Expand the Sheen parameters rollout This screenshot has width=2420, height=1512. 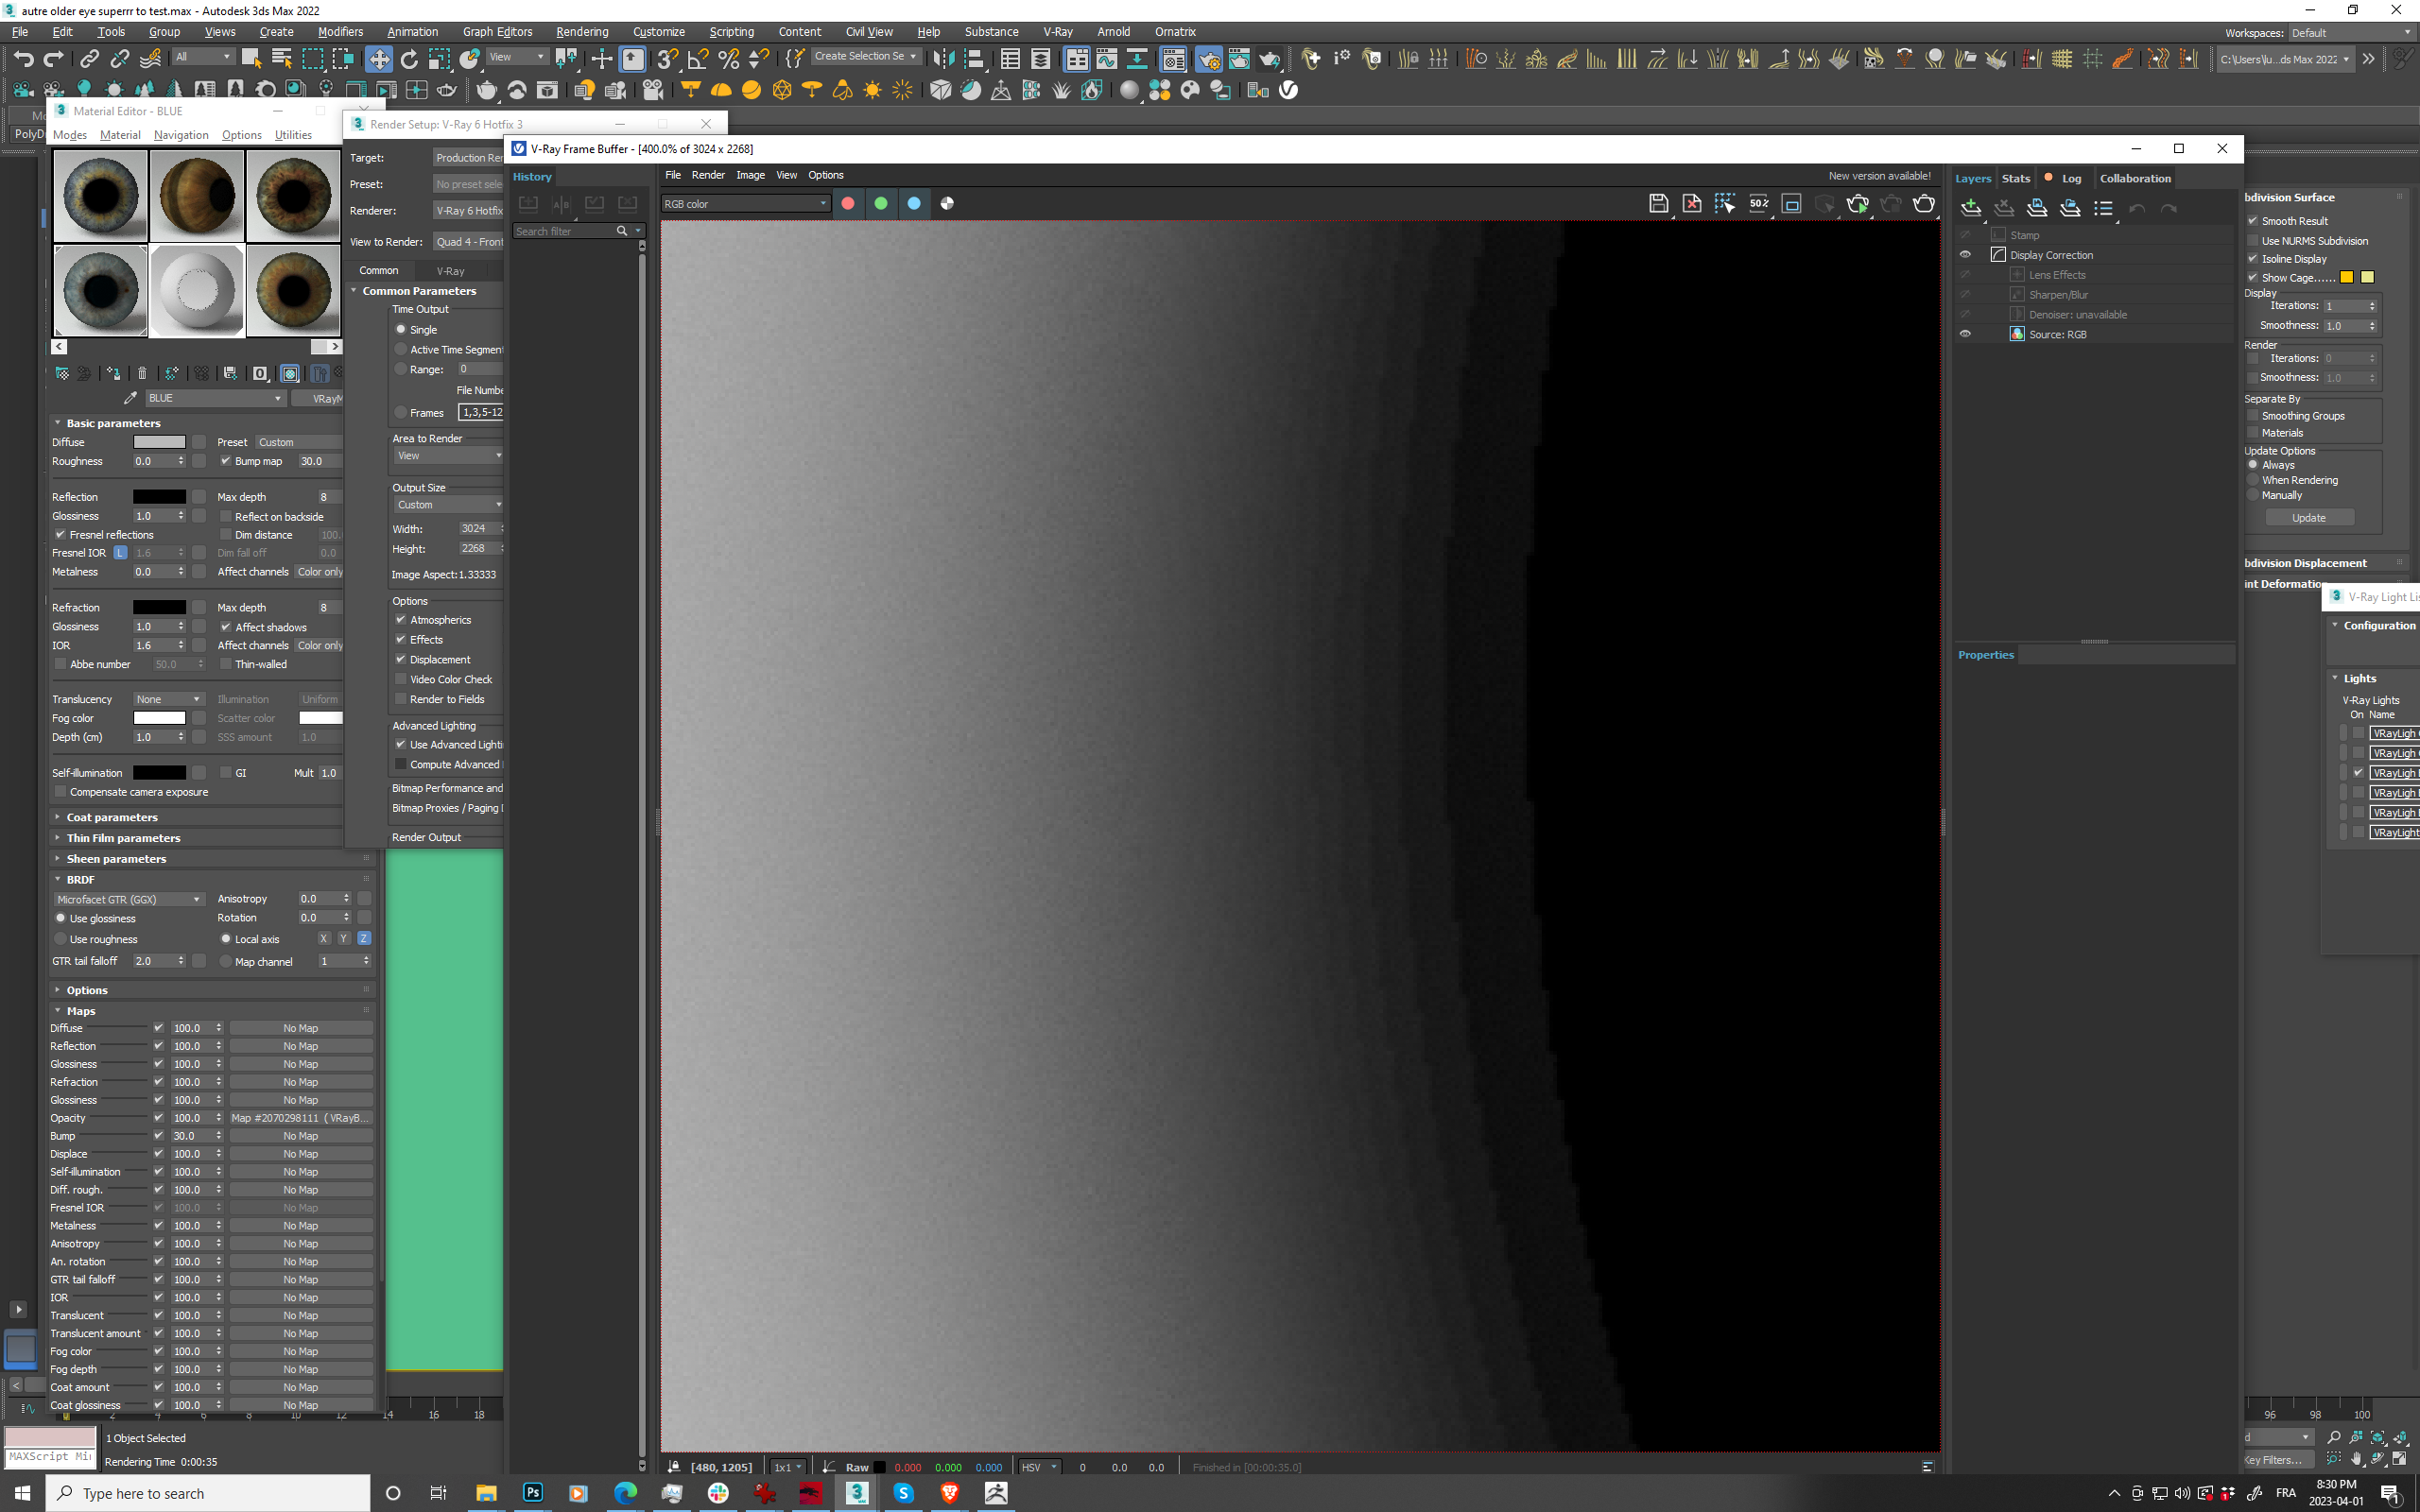pyautogui.click(x=116, y=859)
